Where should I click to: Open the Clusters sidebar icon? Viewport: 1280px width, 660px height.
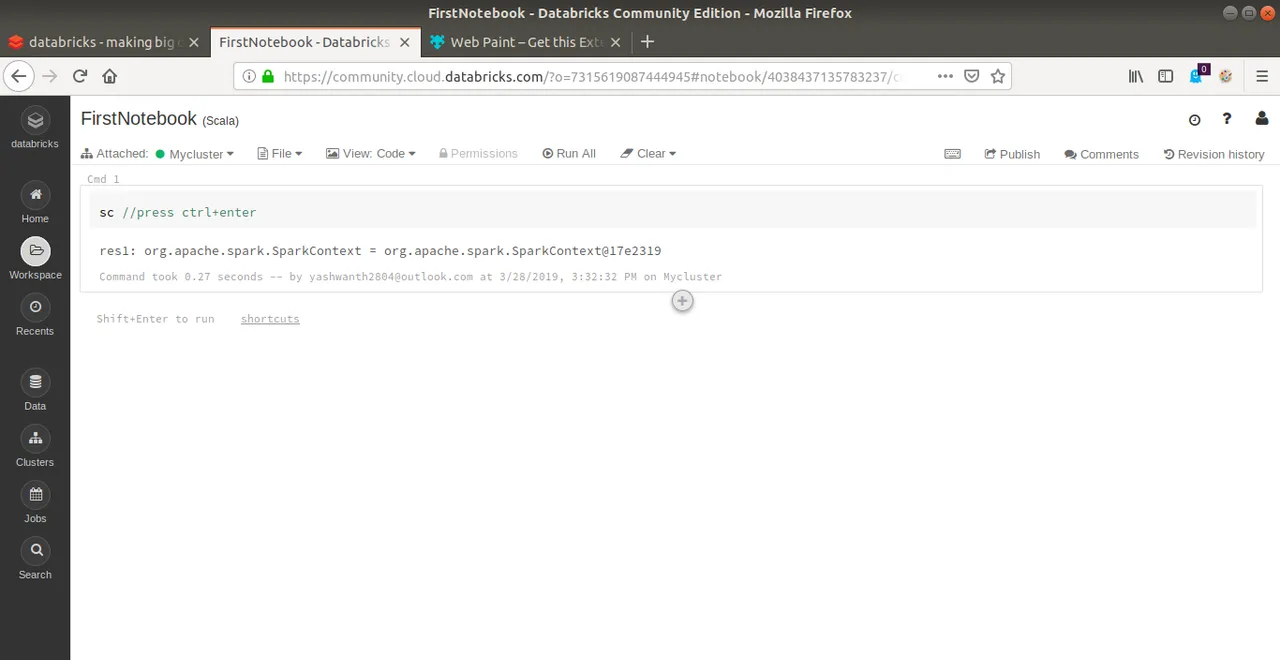point(35,438)
